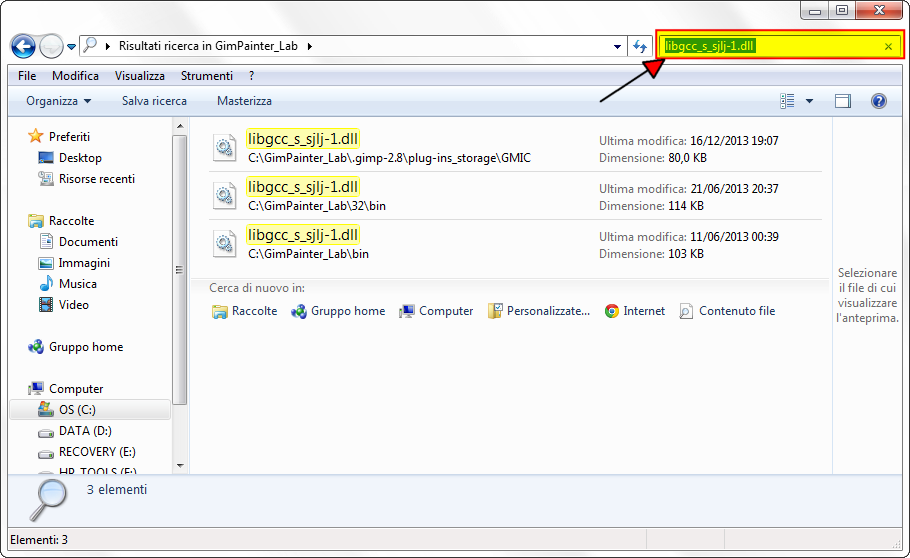The width and height of the screenshot is (910, 558).
Task: Open the Musica library
Action: pos(78,284)
